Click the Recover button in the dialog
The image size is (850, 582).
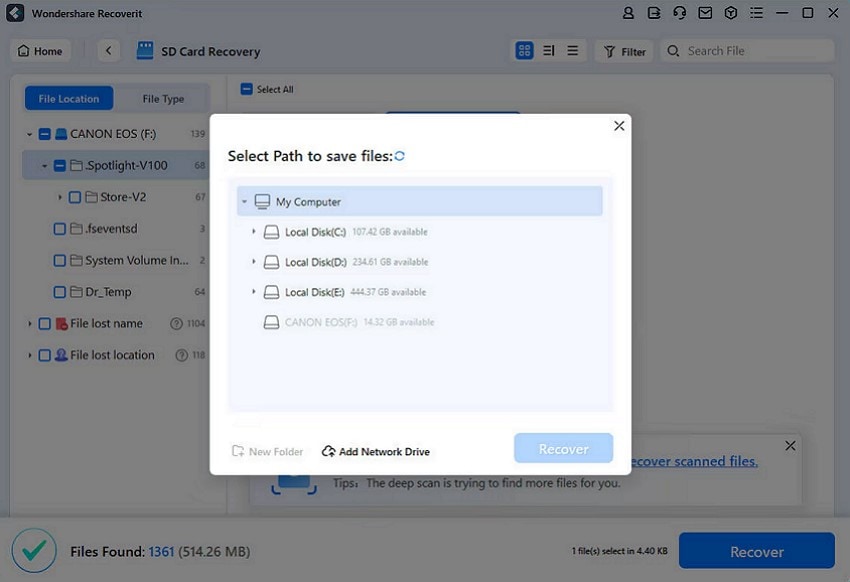(x=563, y=448)
